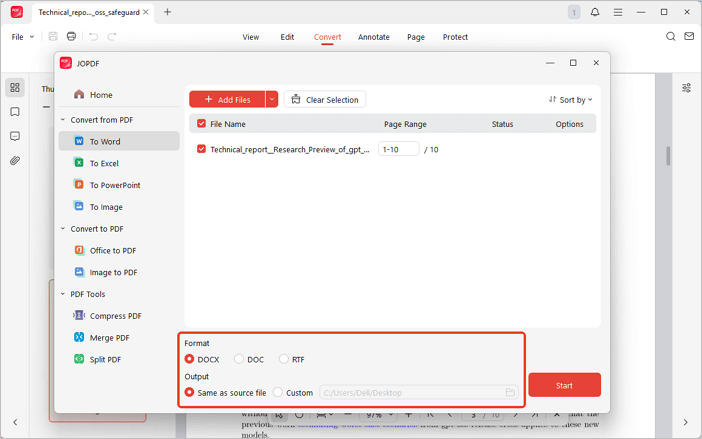
Task: Click the Page Range column header
Action: coord(405,124)
